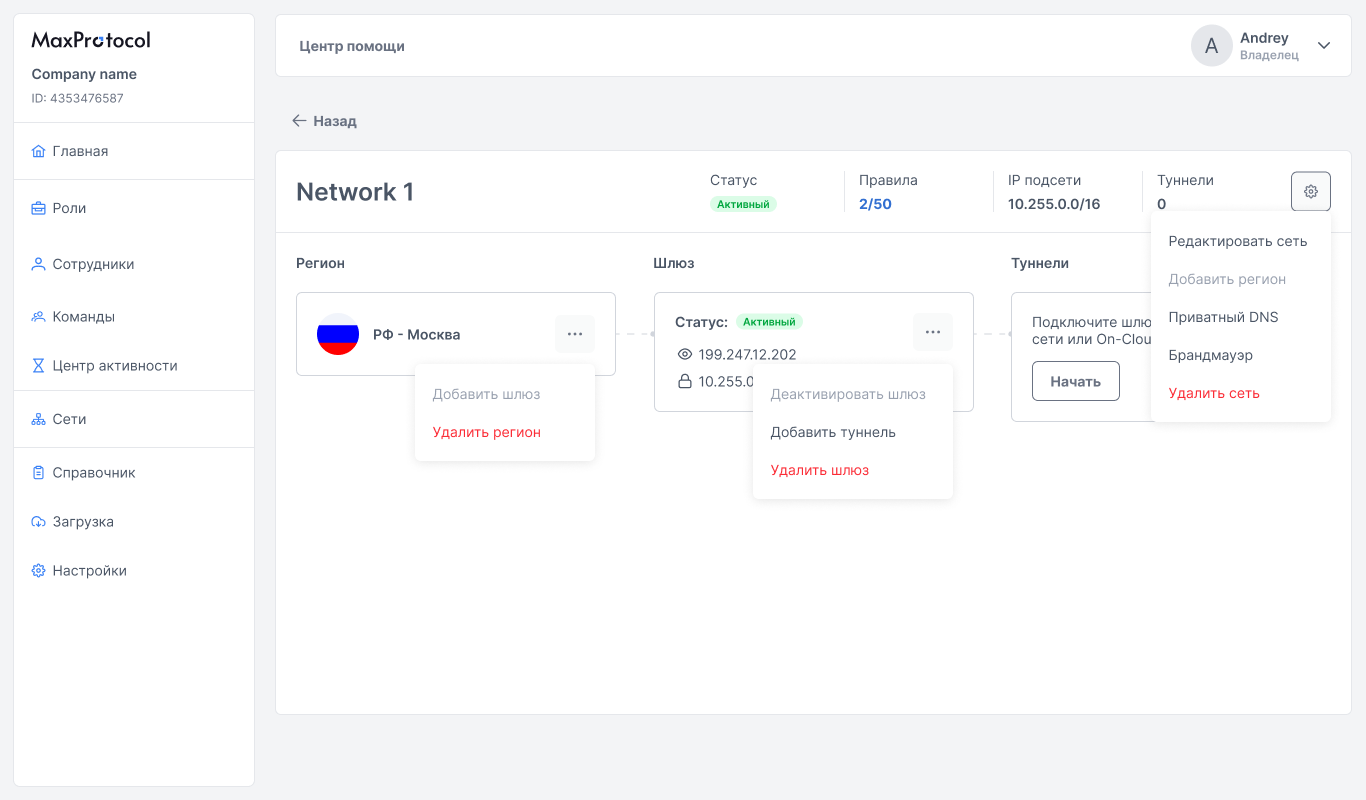The width and height of the screenshot is (1366, 800).
Task: Open Центр помощи link
Action: tap(352, 46)
